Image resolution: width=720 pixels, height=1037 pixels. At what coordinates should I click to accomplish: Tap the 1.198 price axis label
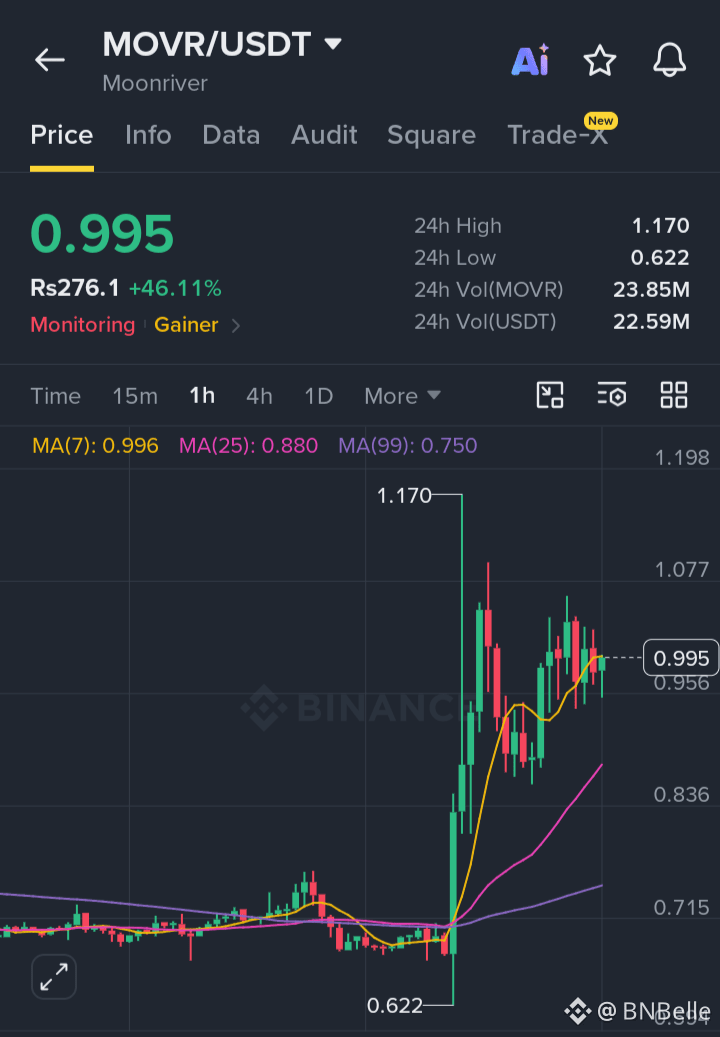[682, 458]
